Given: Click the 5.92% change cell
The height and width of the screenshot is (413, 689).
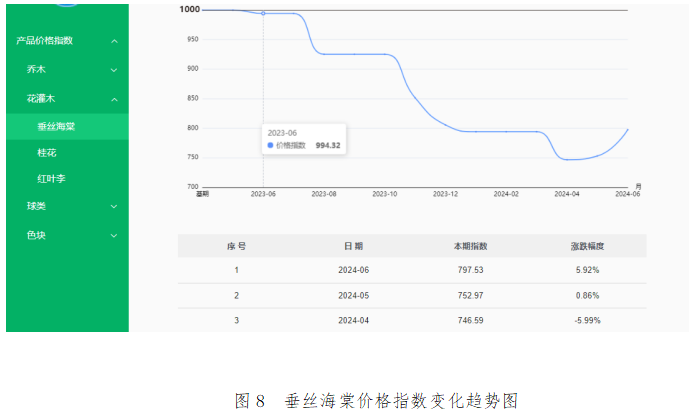Looking at the screenshot, I should 587,270.
